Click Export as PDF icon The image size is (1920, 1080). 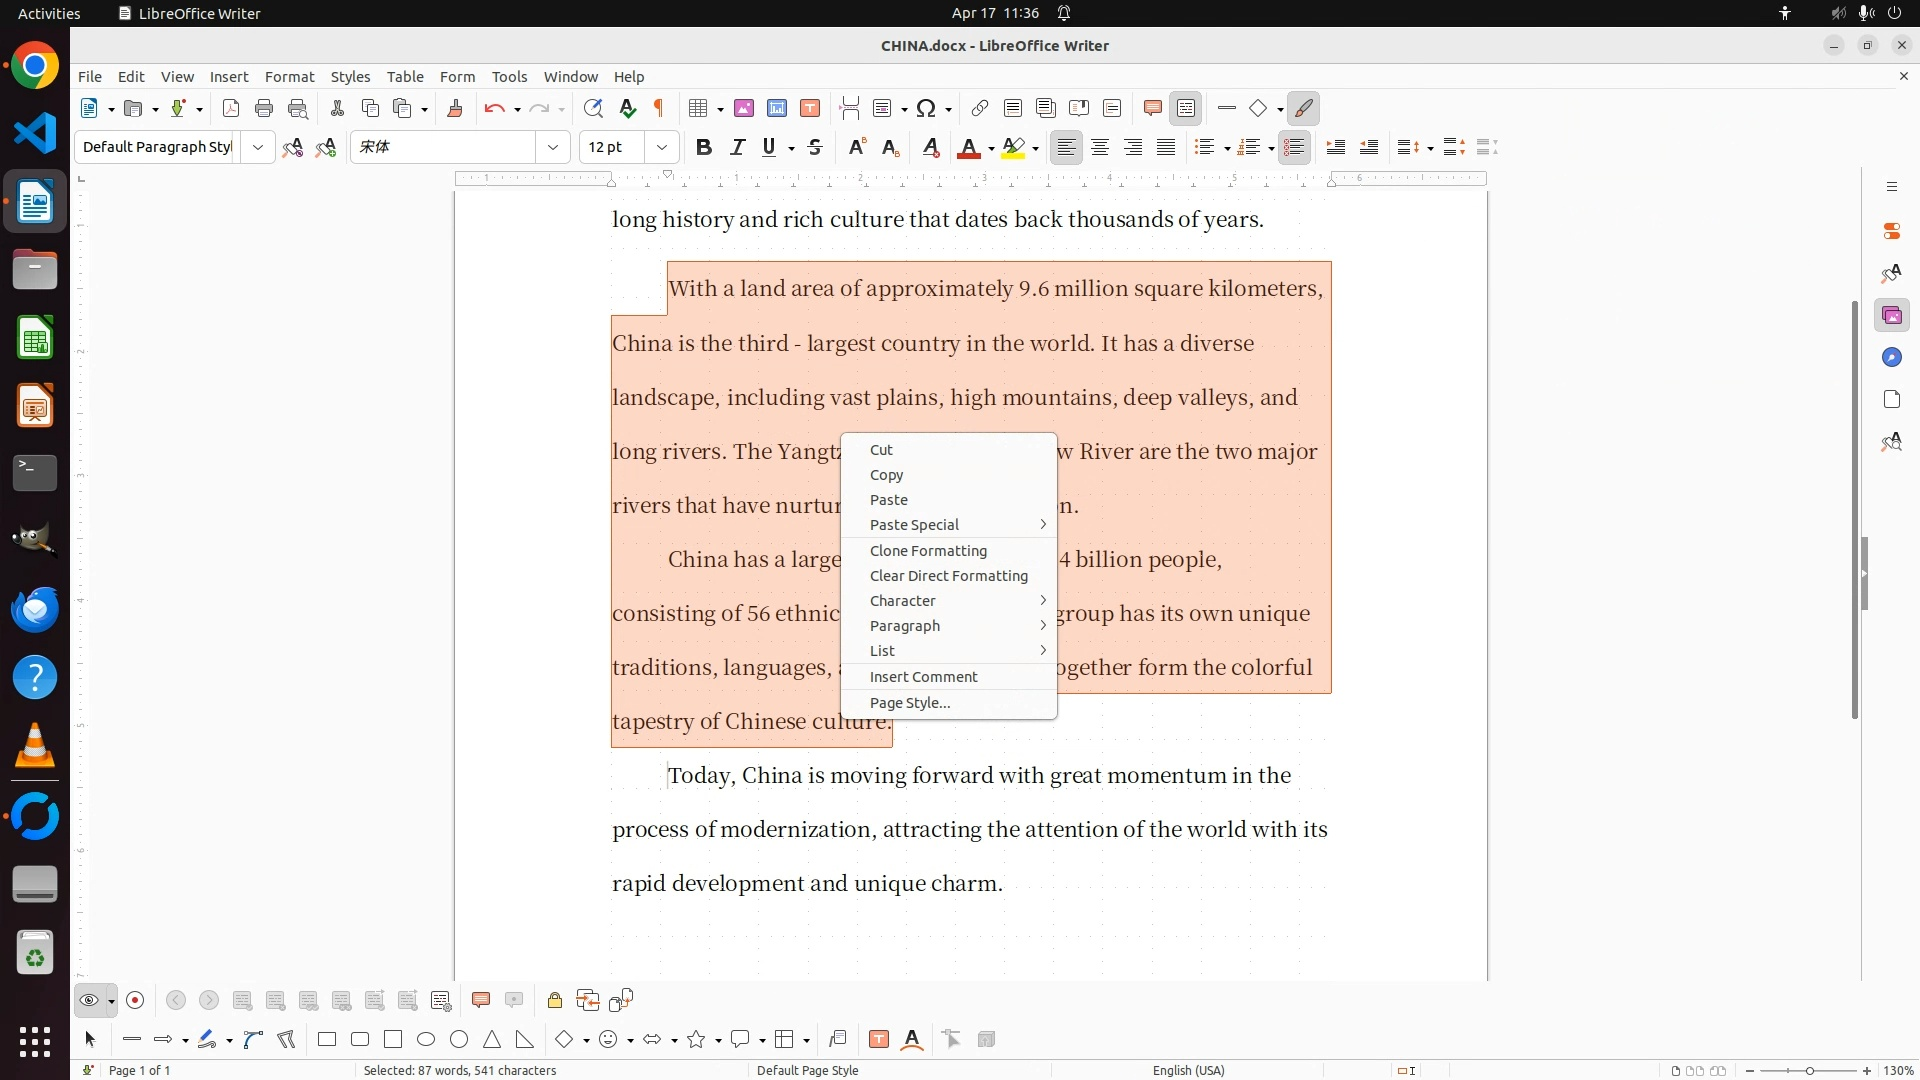(231, 109)
